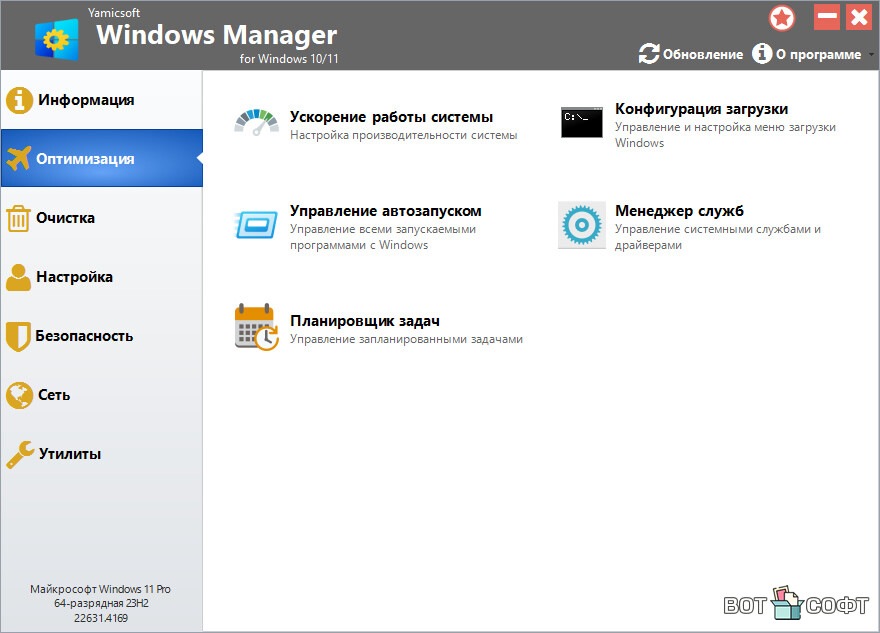Click the speedometer icon for Ускорение работы системы
This screenshot has width=880, height=633.
coord(258,122)
